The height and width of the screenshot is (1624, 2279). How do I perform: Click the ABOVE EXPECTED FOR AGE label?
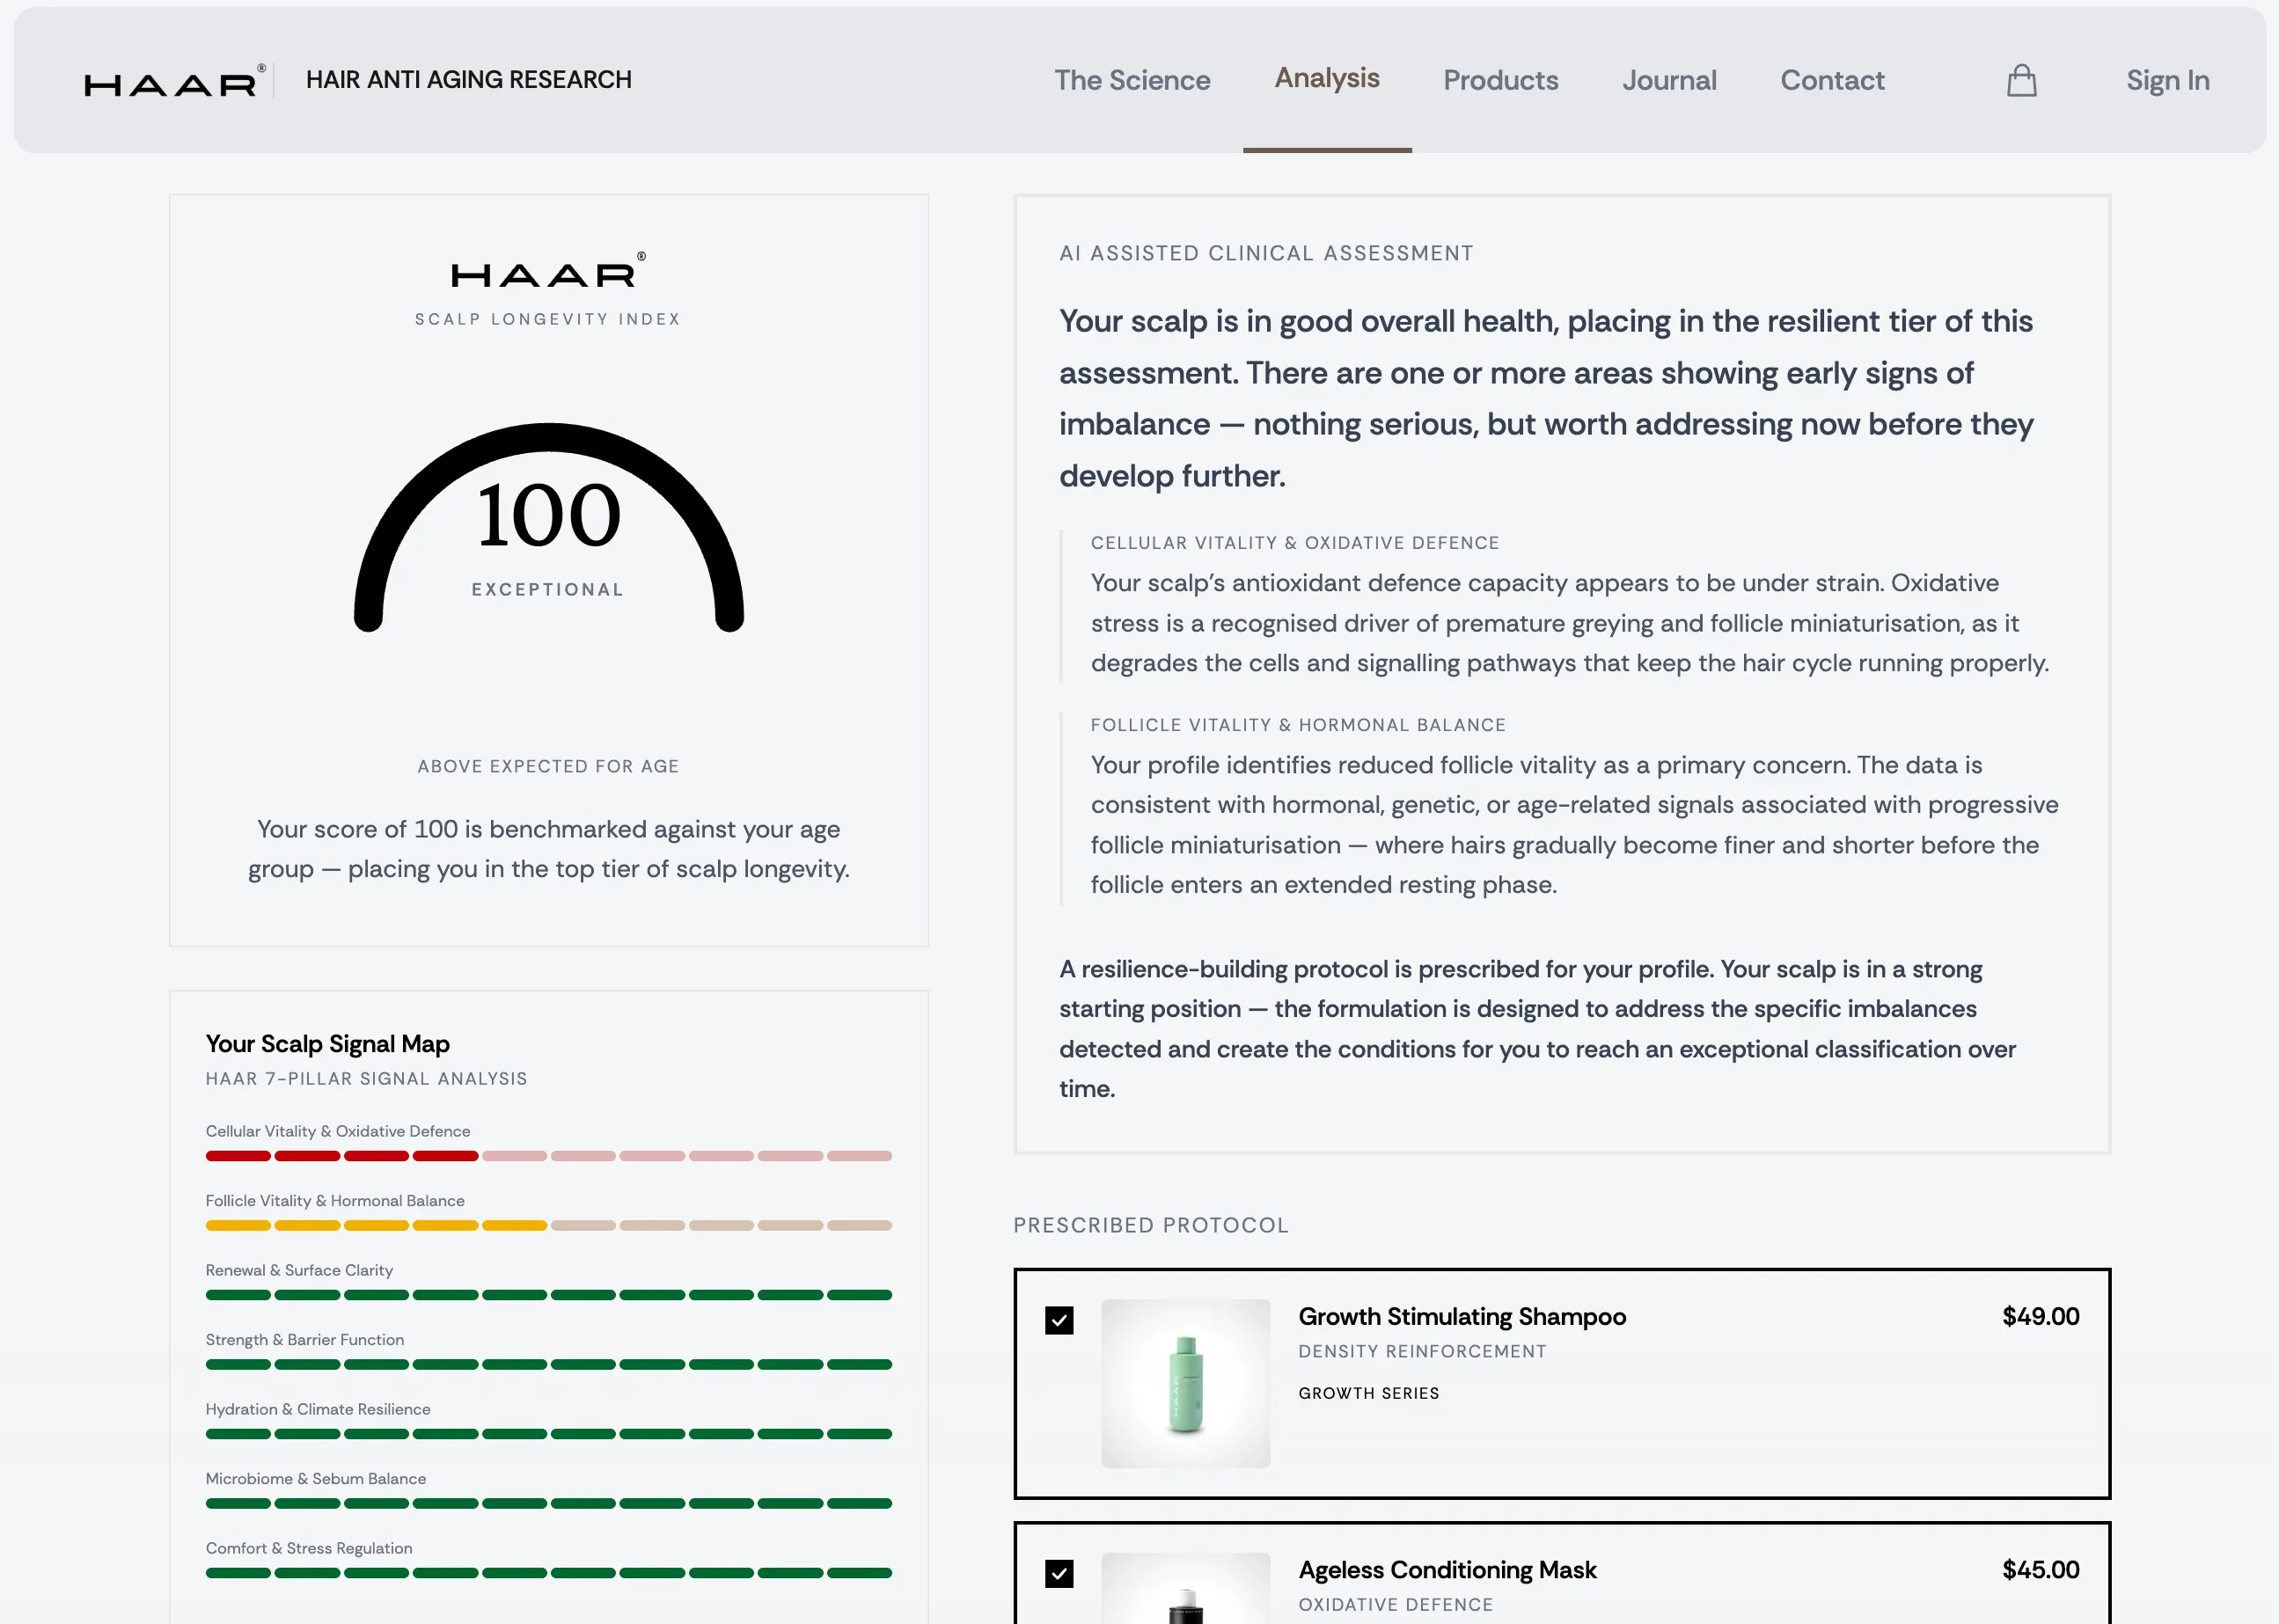click(548, 766)
